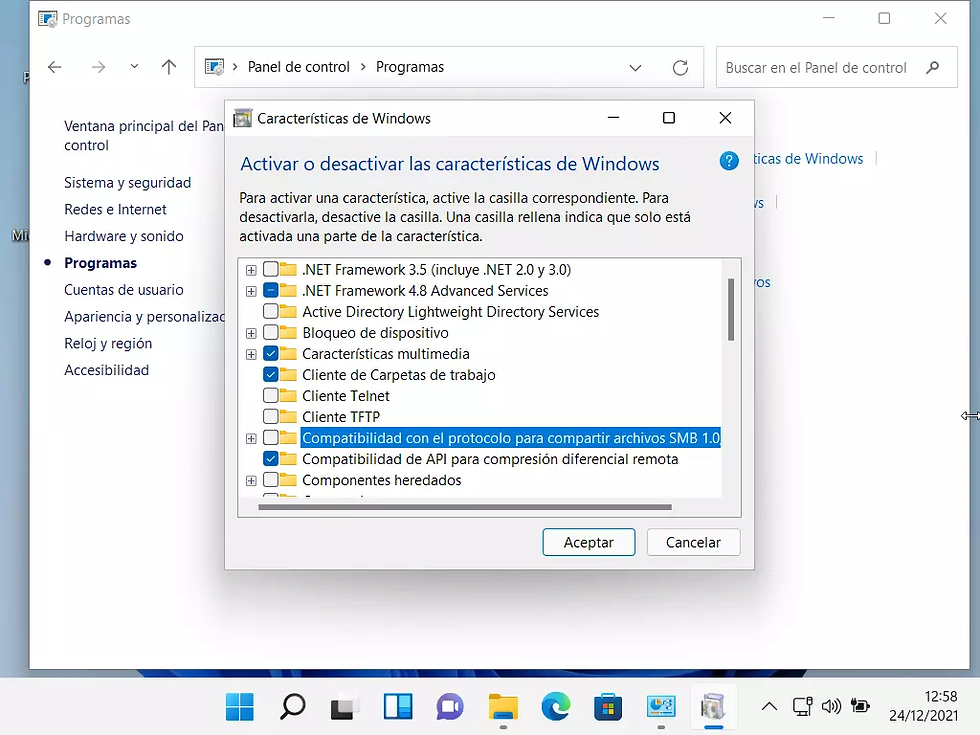Enable Cliente TFTP checkbox
Image resolution: width=980 pixels, height=735 pixels.
(271, 416)
